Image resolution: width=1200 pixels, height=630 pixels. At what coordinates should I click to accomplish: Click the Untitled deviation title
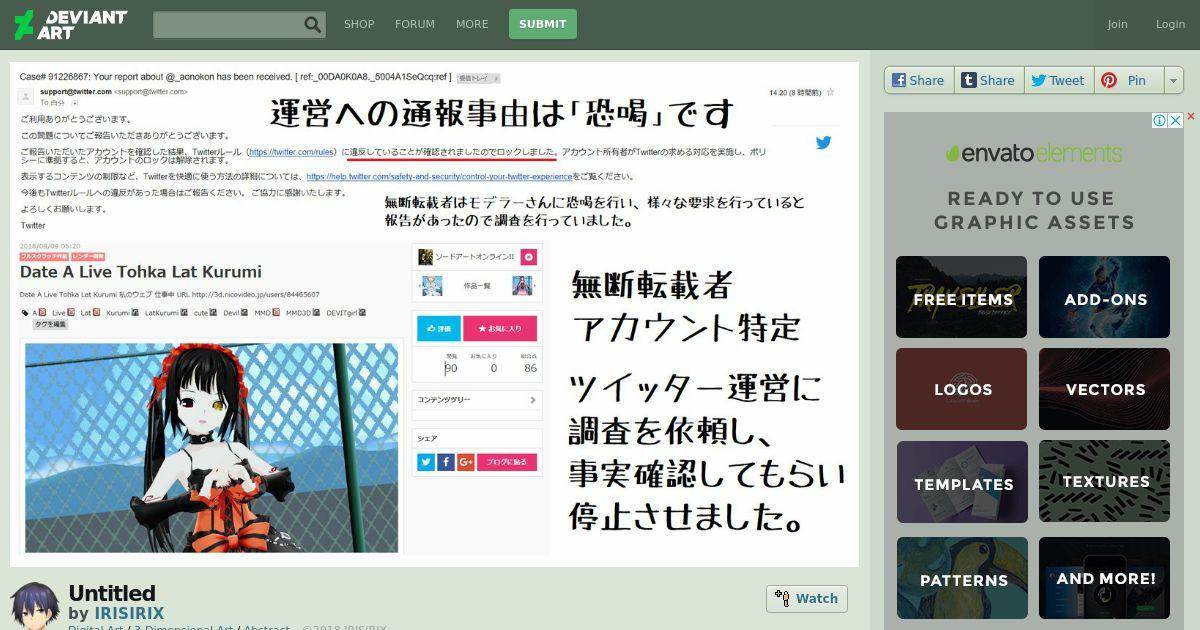[x=112, y=593]
